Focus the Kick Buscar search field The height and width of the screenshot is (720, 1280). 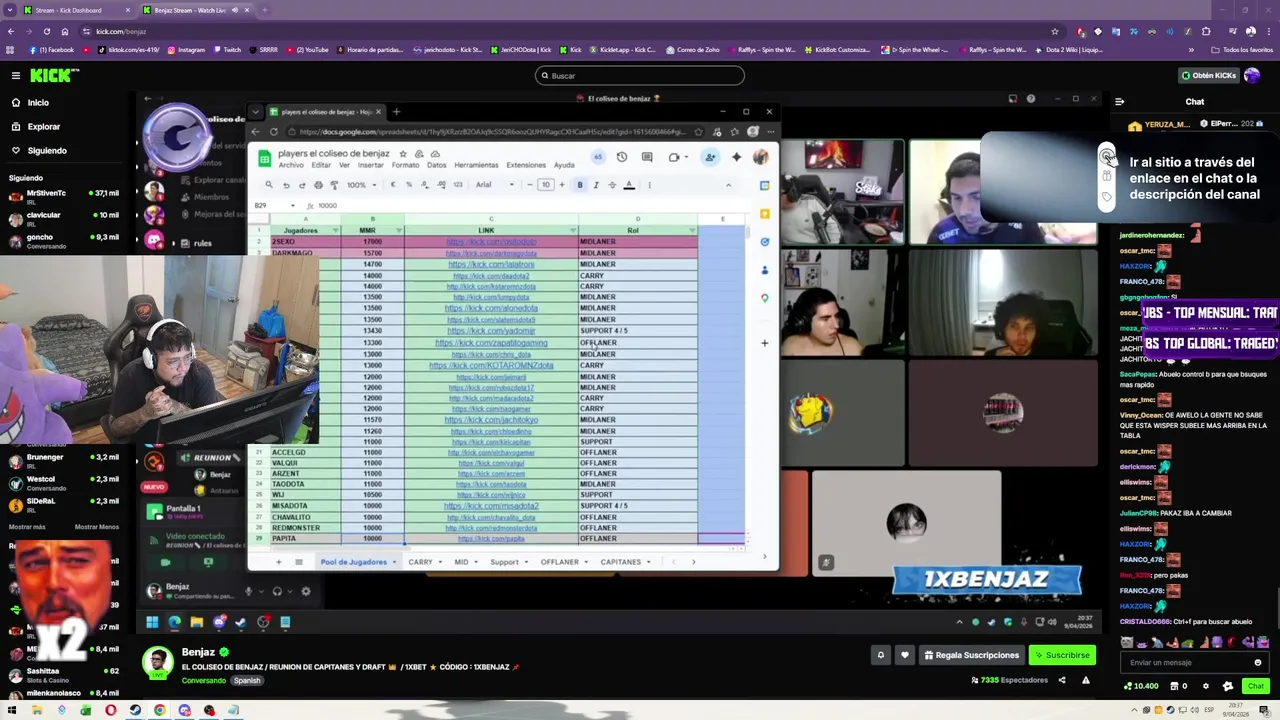640,76
